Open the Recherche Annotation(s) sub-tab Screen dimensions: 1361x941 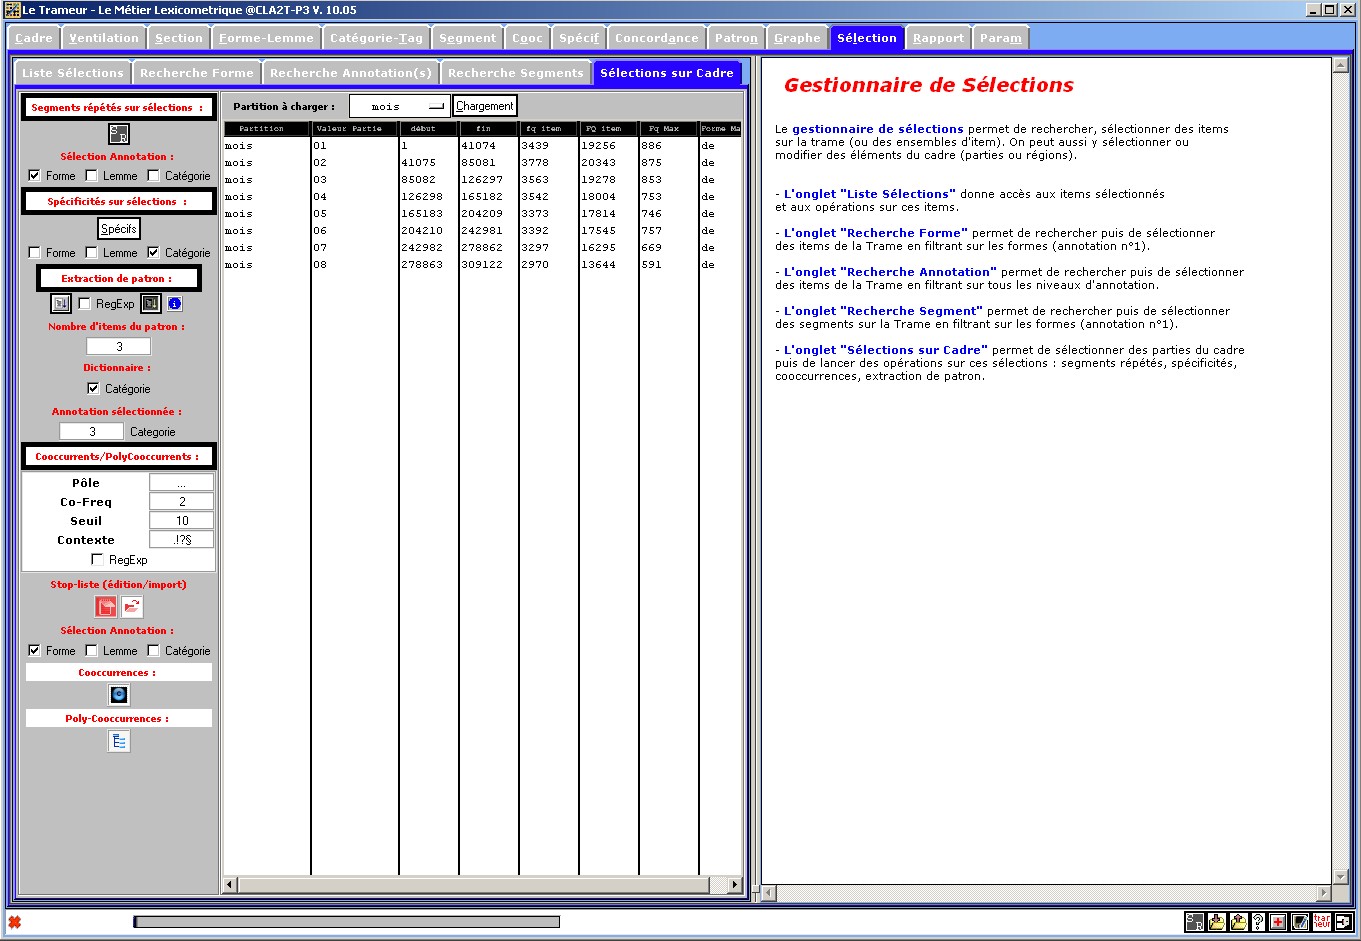coord(351,73)
